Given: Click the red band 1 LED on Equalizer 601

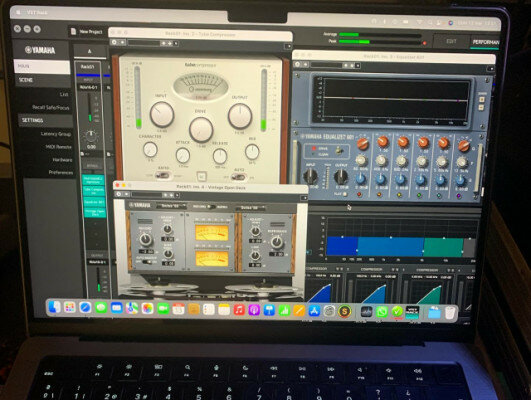Looking at the screenshot, I should pyautogui.click(x=359, y=194).
